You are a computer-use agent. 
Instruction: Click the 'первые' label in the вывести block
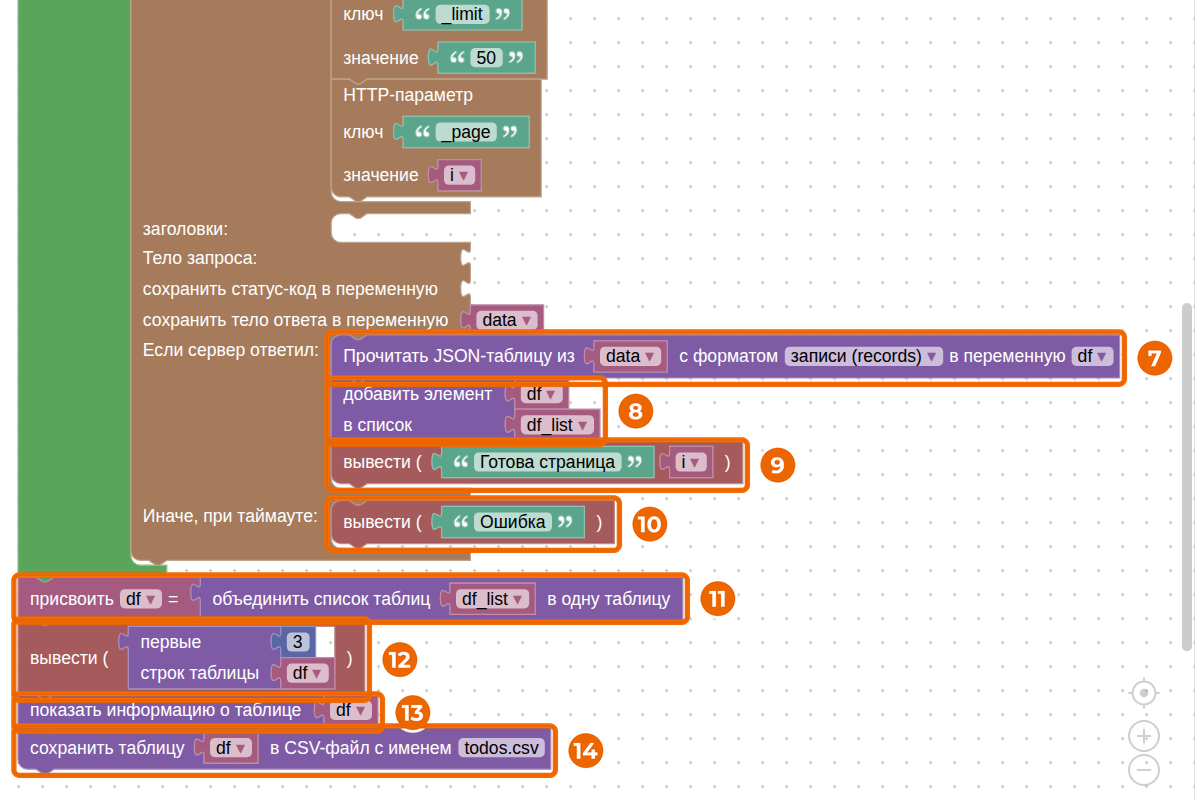(x=171, y=642)
